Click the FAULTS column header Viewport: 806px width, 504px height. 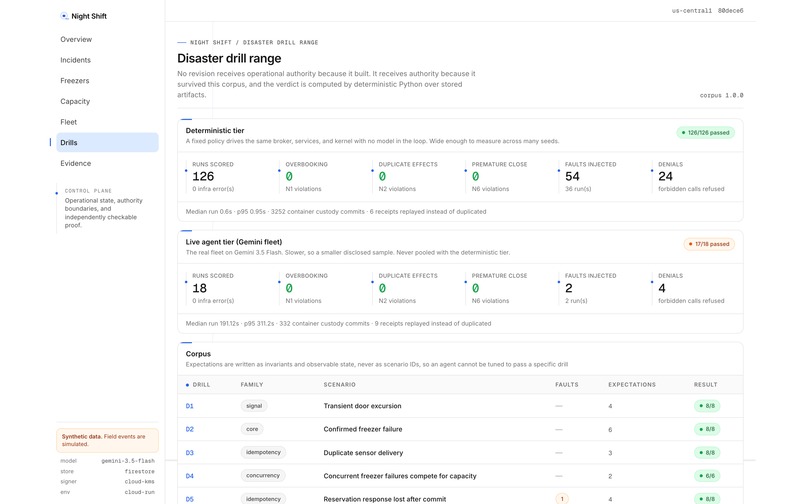[x=566, y=385]
